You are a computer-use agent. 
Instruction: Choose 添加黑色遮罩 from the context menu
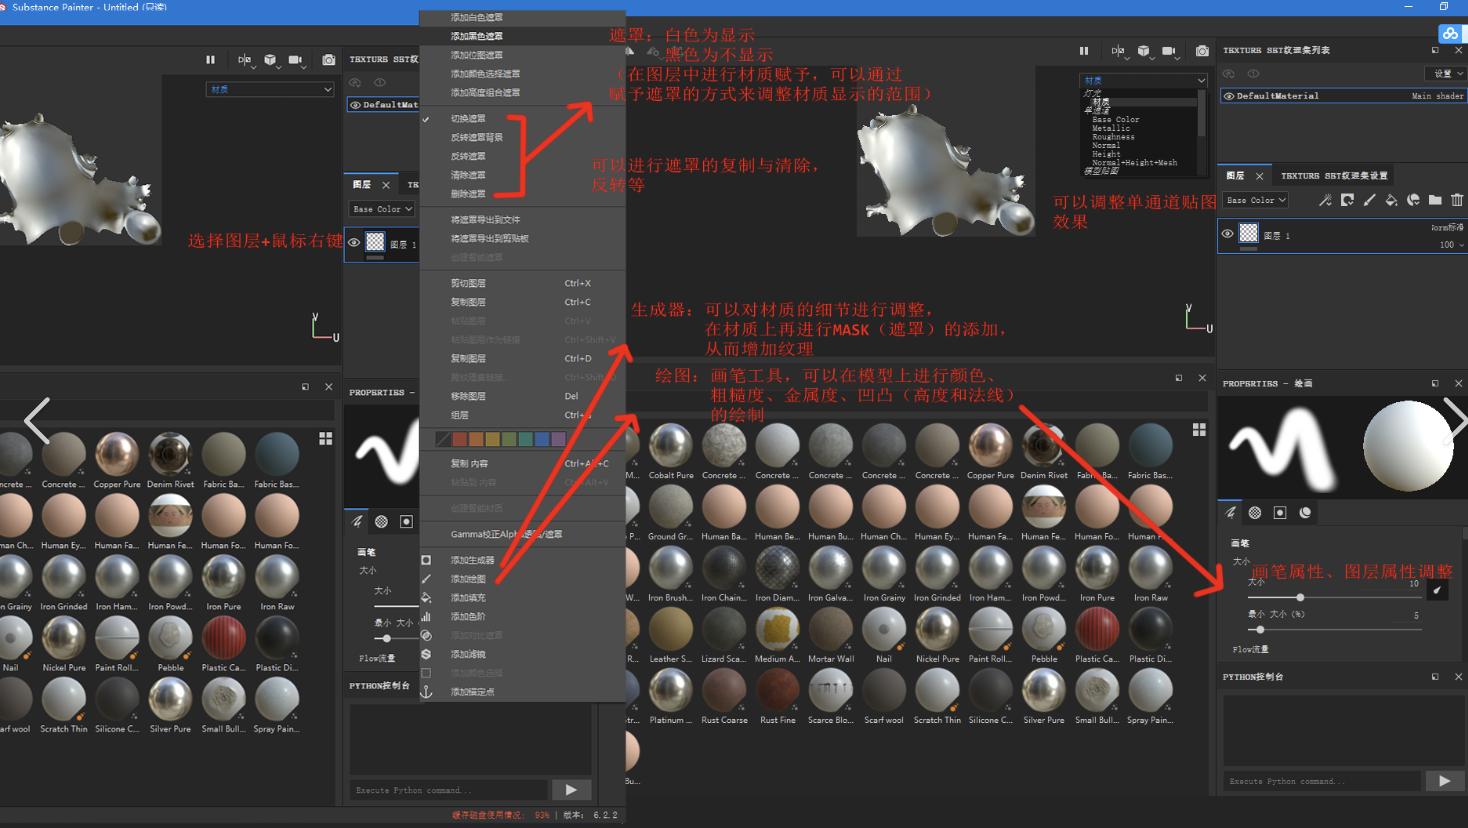click(x=477, y=36)
